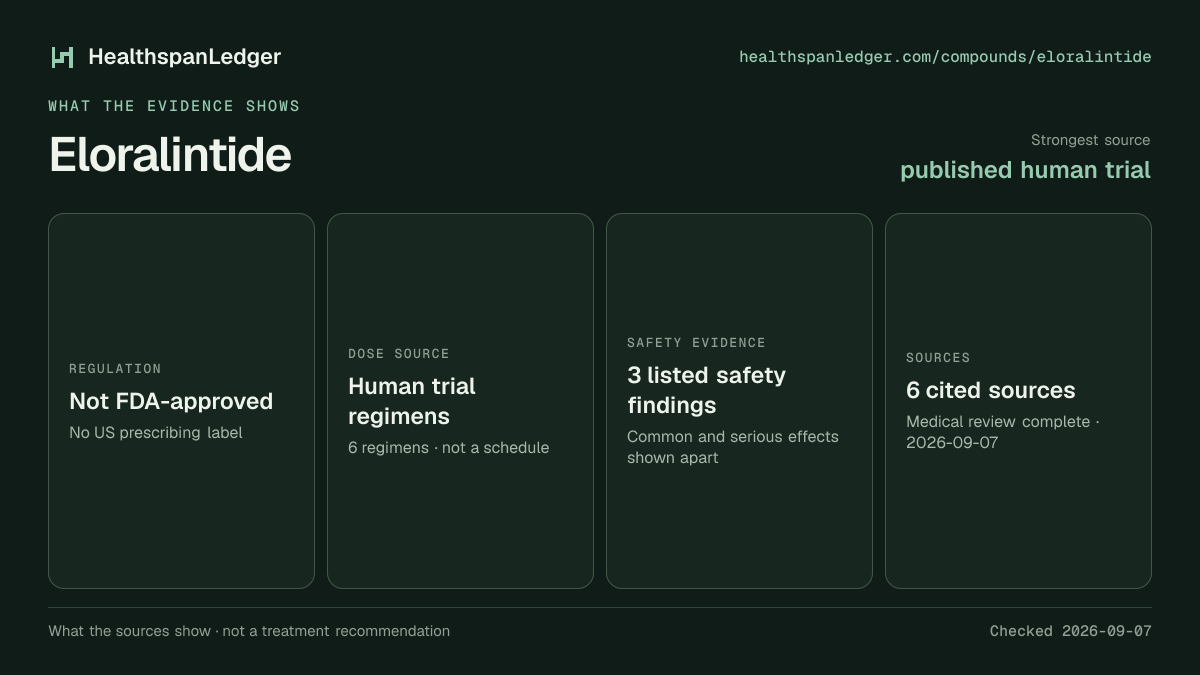Click the Eloralintide heading
This screenshot has width=1200, height=675.
[x=170, y=155]
